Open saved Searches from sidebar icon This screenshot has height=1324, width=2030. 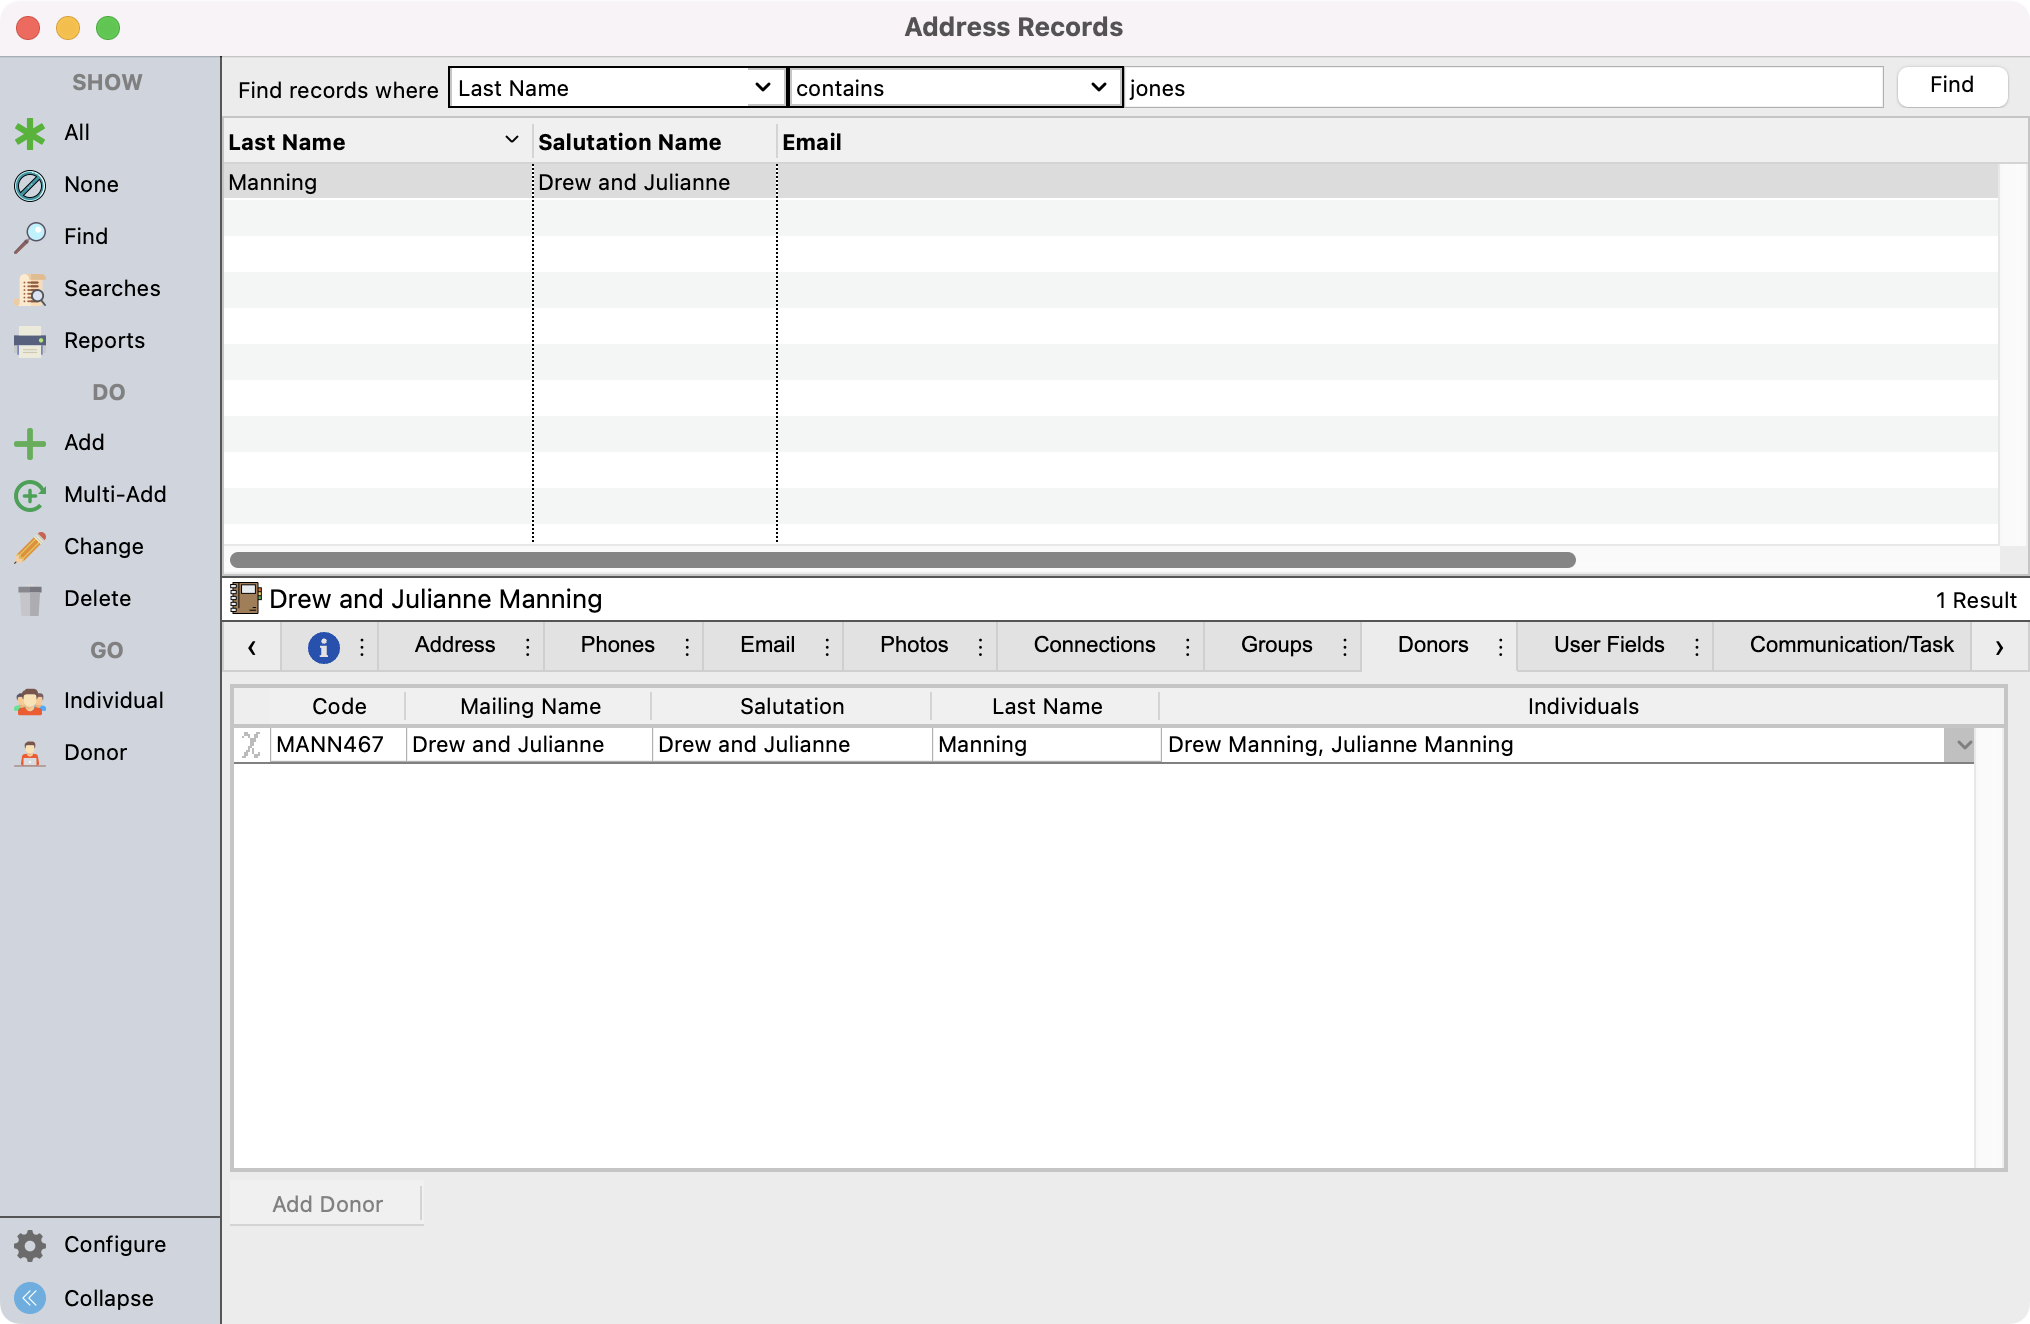pyautogui.click(x=30, y=289)
